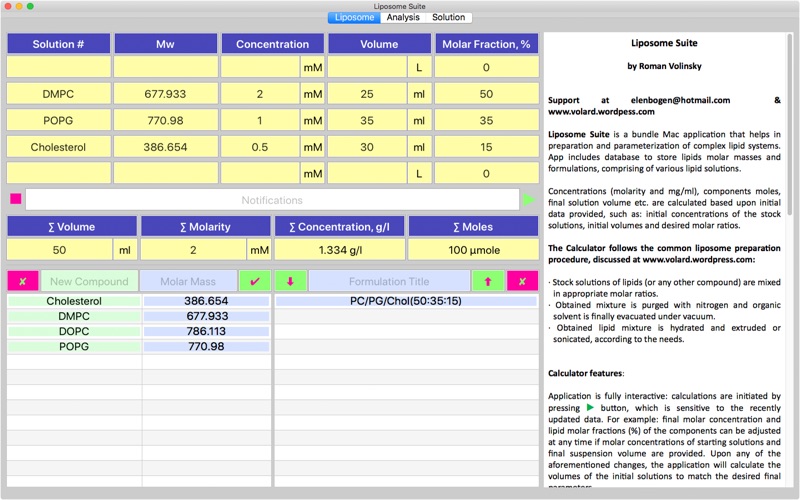800x500 pixels.
Task: Switch to the Liposome tab
Action: pos(354,17)
